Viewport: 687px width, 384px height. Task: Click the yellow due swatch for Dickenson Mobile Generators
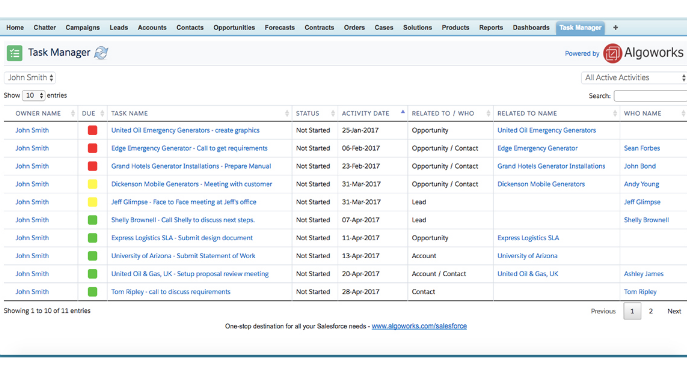(92, 184)
